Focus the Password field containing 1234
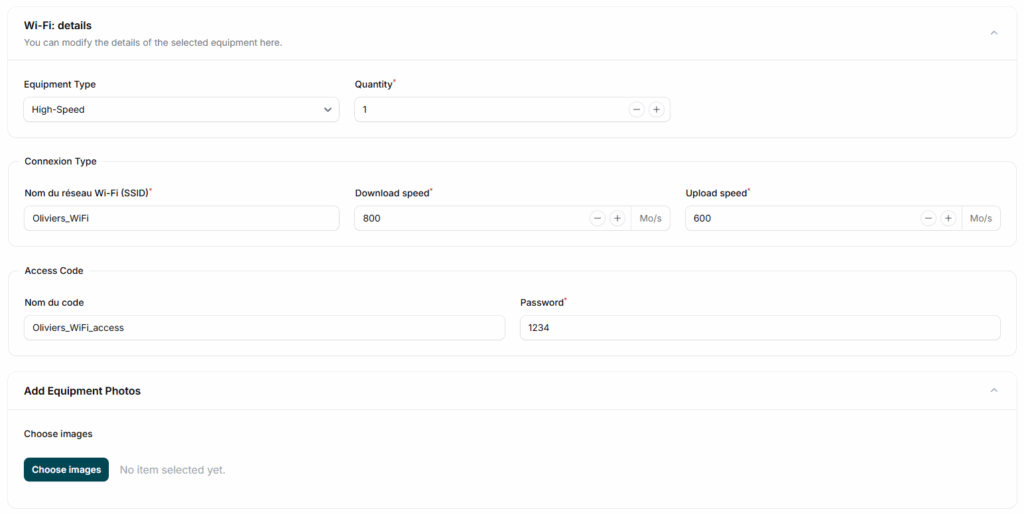The image size is (1024, 514). [x=759, y=328]
